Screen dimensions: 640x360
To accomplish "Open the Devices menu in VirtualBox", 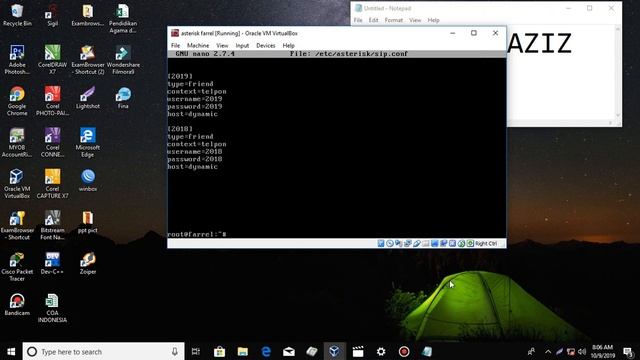I will pyautogui.click(x=266, y=45).
